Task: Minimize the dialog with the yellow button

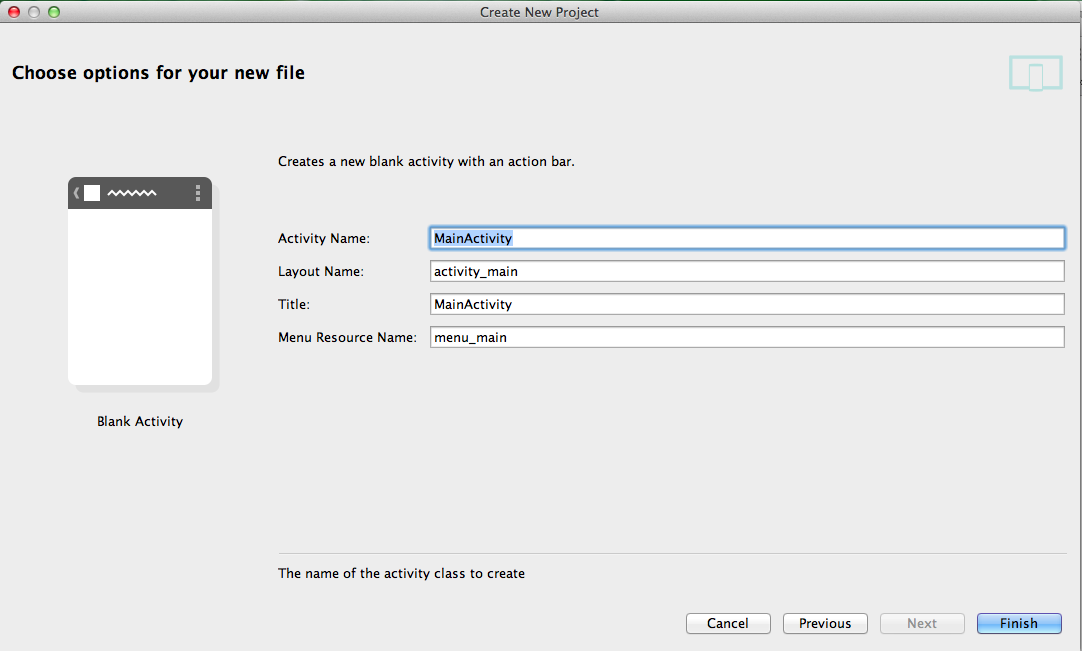Action: [x=34, y=12]
